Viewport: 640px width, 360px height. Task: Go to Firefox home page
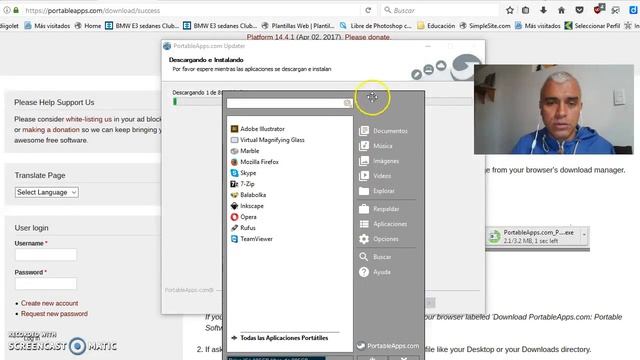(561, 10)
